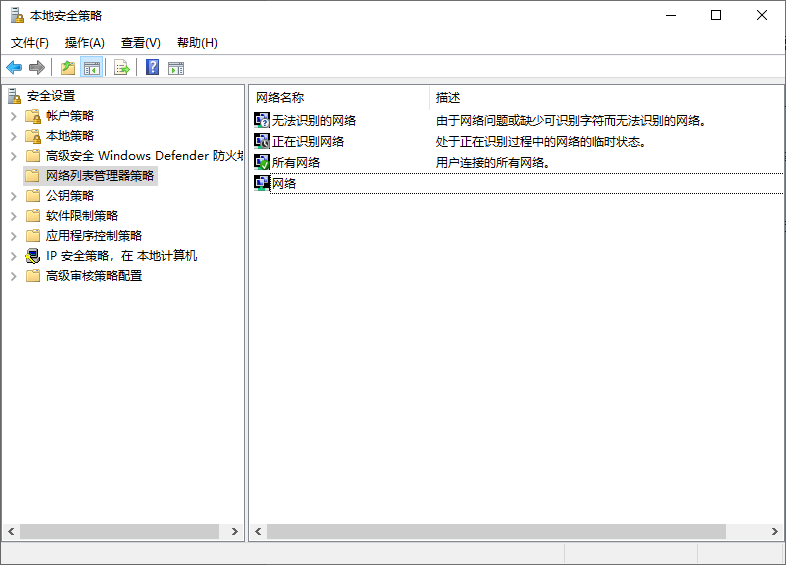The width and height of the screenshot is (786, 565).
Task: Expand the 帐户策略 tree node
Action: click(13, 116)
